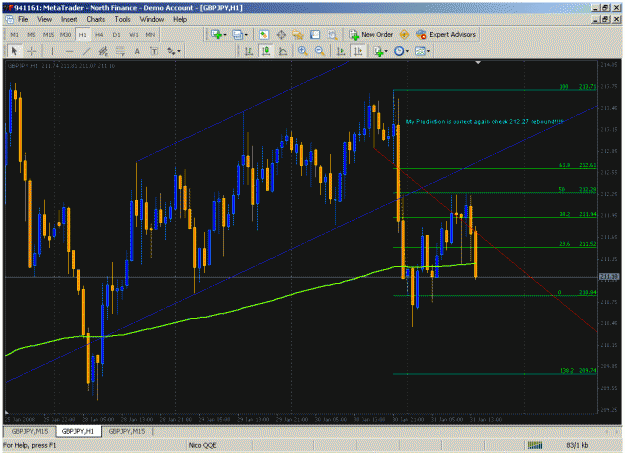
Task: Open the View menu
Action: coord(45,19)
